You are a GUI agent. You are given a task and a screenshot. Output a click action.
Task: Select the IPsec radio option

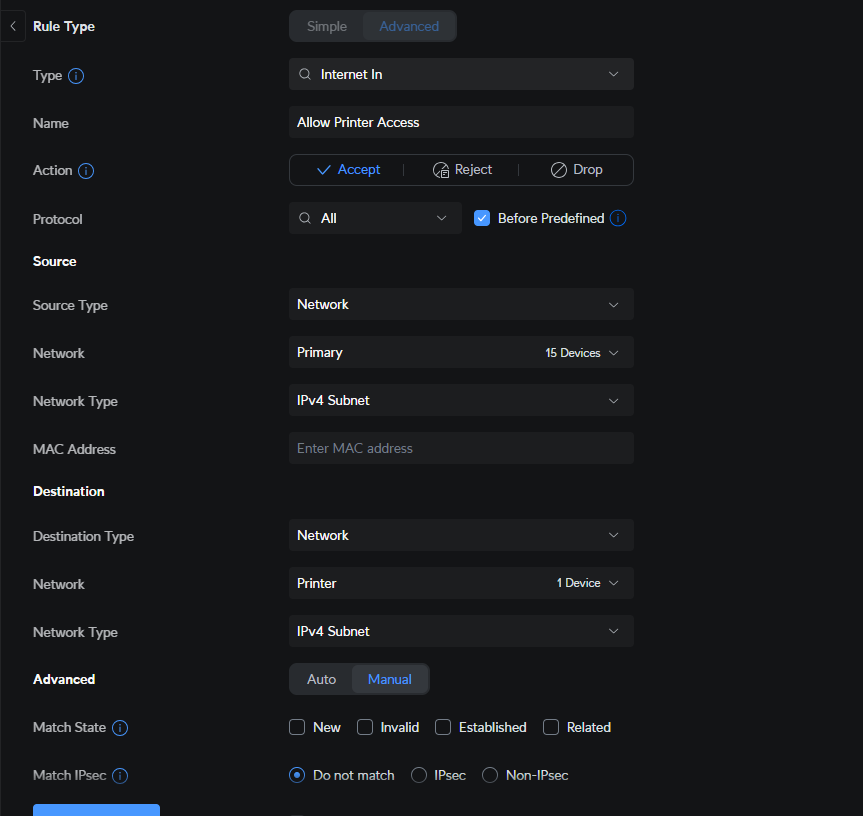(419, 775)
